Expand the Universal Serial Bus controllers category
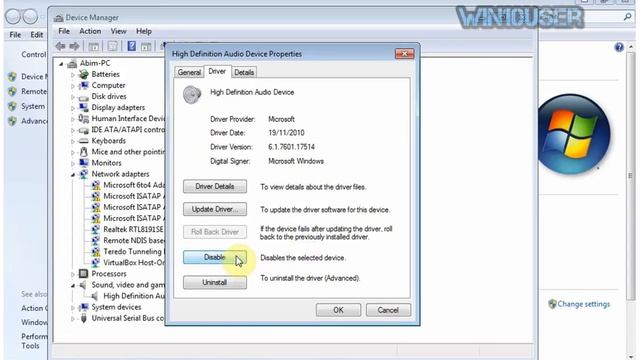The height and width of the screenshot is (360, 640). click(x=73, y=319)
